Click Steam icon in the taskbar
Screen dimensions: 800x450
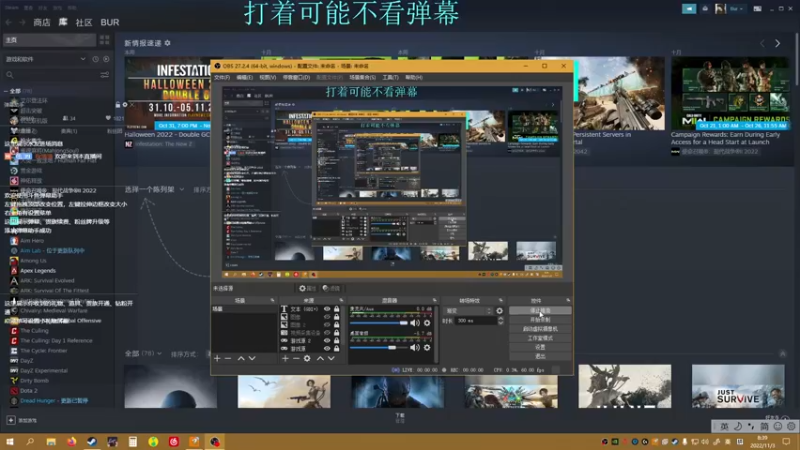click(92, 442)
